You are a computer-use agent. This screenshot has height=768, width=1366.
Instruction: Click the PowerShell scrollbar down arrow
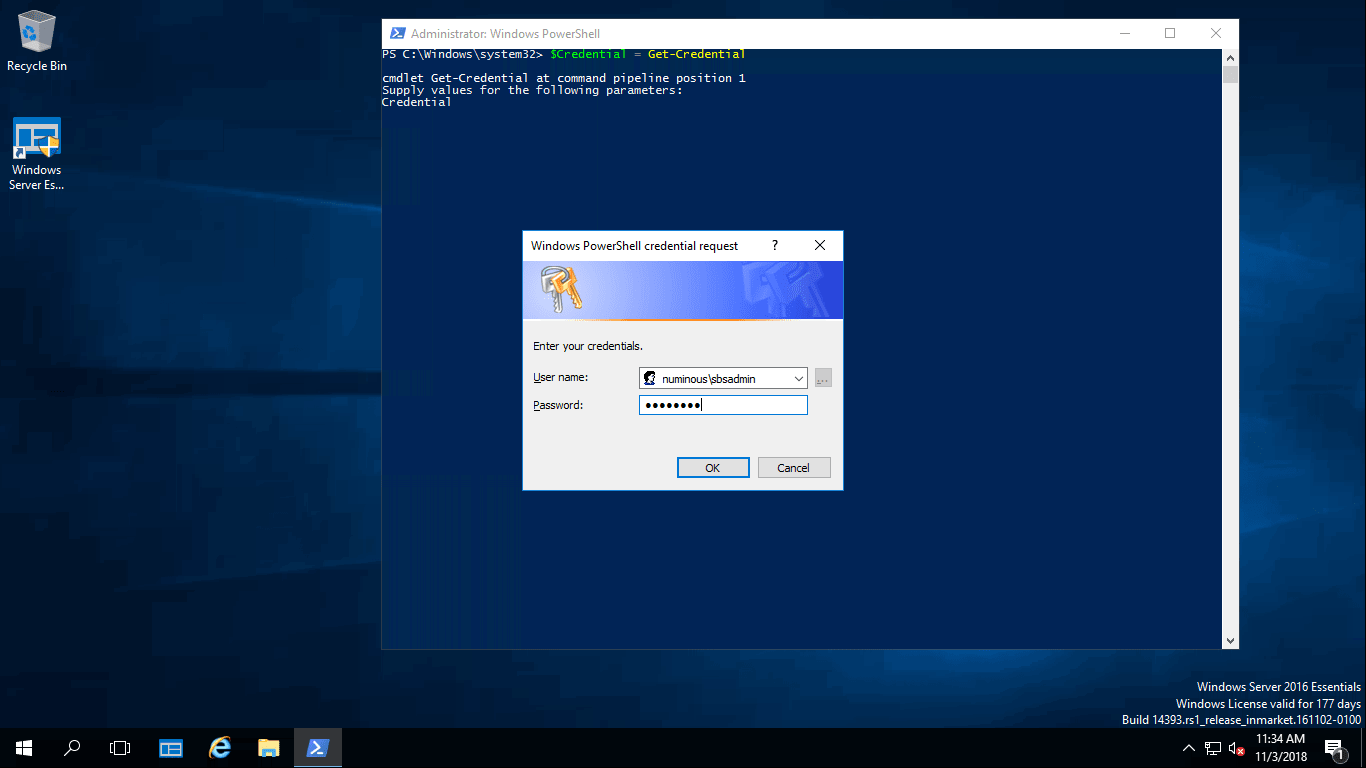point(1230,640)
